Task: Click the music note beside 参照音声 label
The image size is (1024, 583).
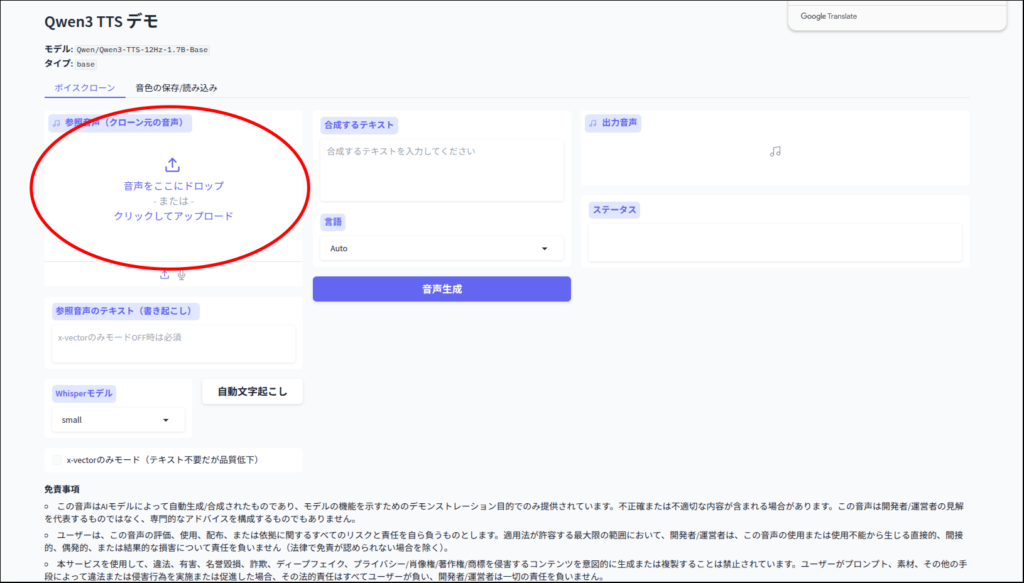Action: [57, 123]
